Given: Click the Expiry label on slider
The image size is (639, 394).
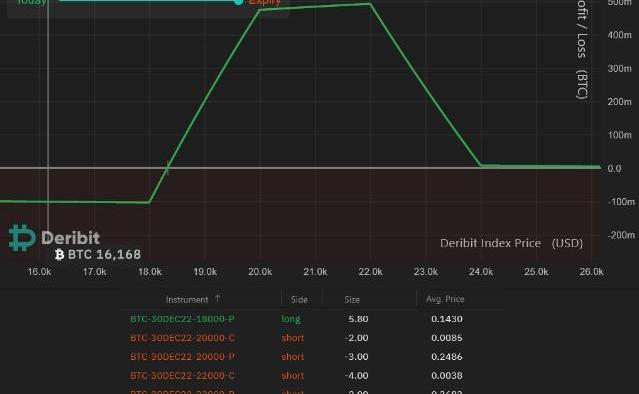Looking at the screenshot, I should 264,2.
